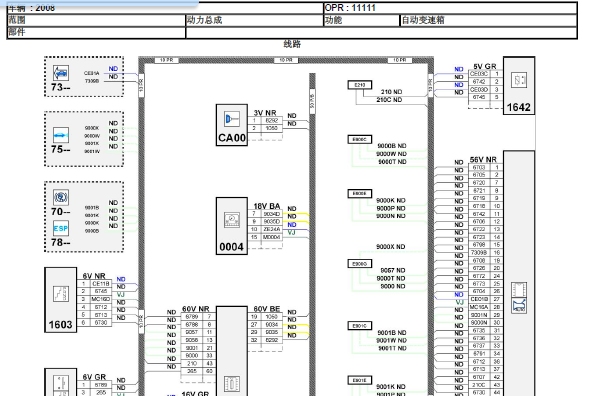Select the 0004 component label
This screenshot has width=591, height=396.
click(x=231, y=247)
